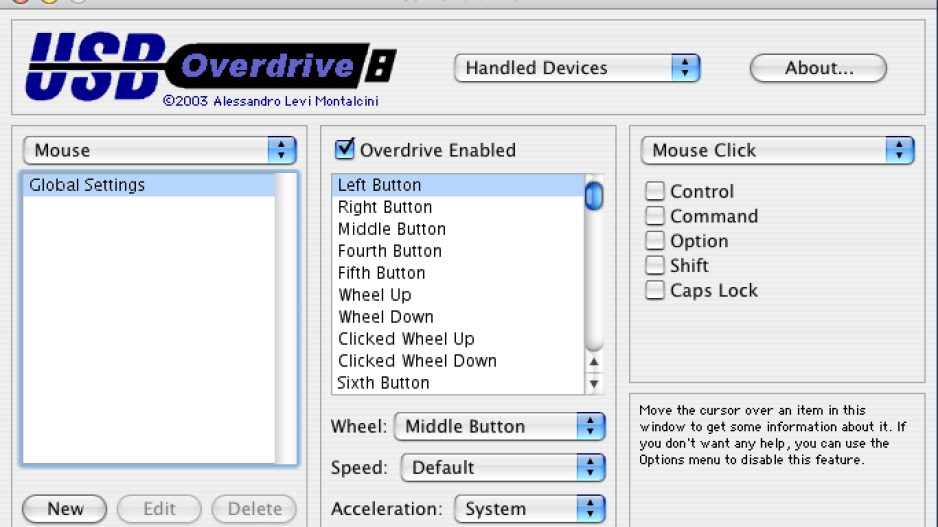Select Wheel Down in the list

(x=458, y=317)
